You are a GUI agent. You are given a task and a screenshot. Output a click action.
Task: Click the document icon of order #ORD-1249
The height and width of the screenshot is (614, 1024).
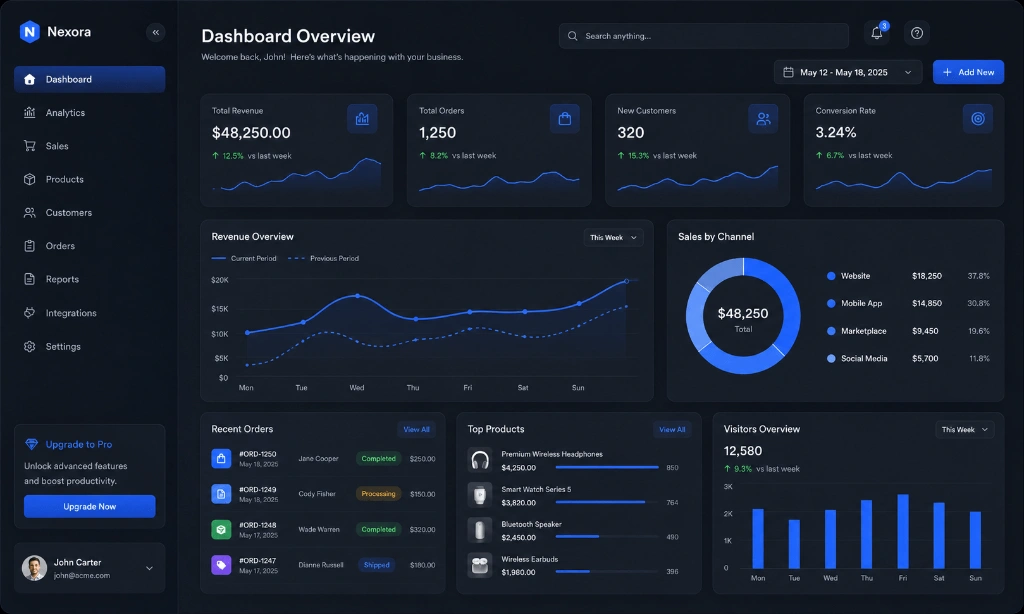tap(221, 494)
